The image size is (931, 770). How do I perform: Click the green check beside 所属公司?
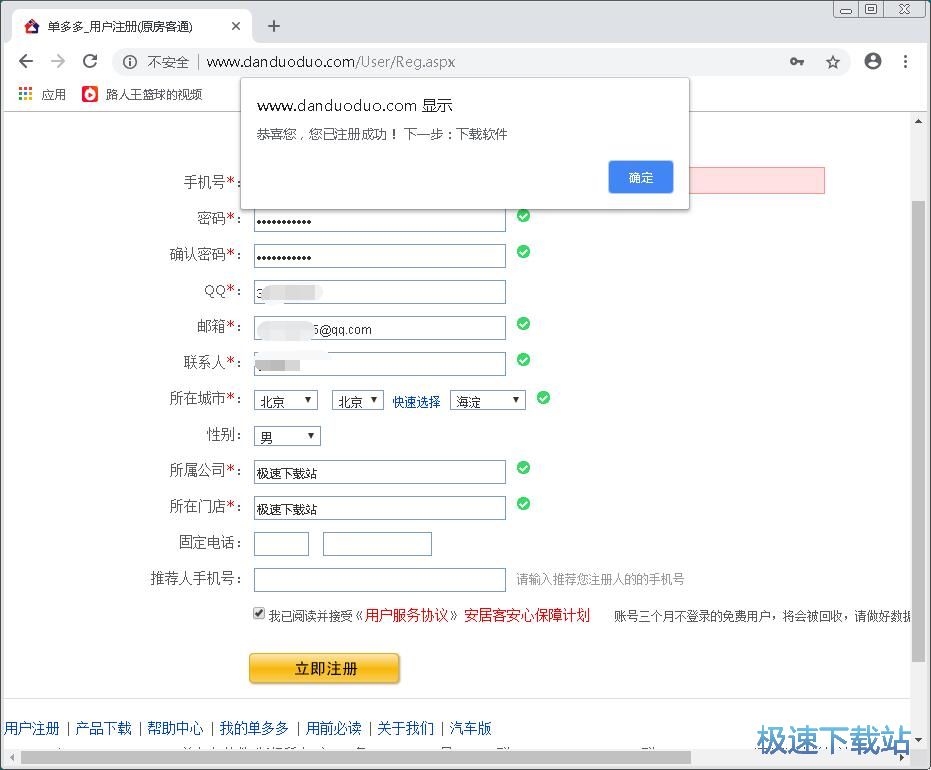click(x=523, y=468)
